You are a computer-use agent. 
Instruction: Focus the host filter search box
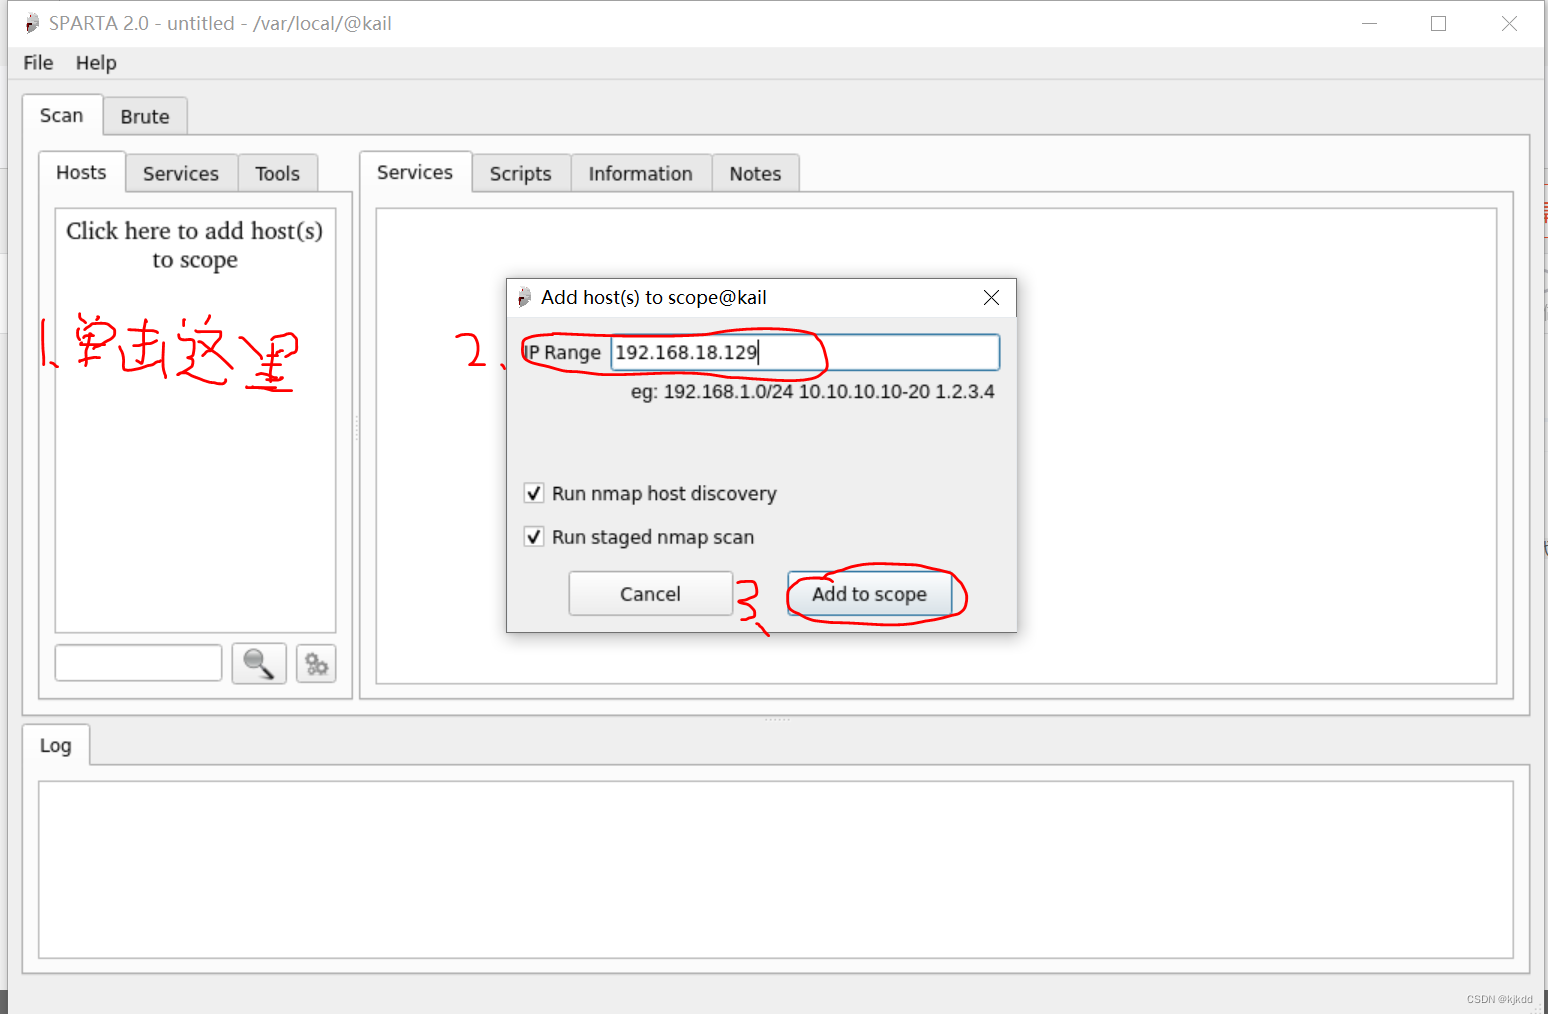[x=138, y=663]
